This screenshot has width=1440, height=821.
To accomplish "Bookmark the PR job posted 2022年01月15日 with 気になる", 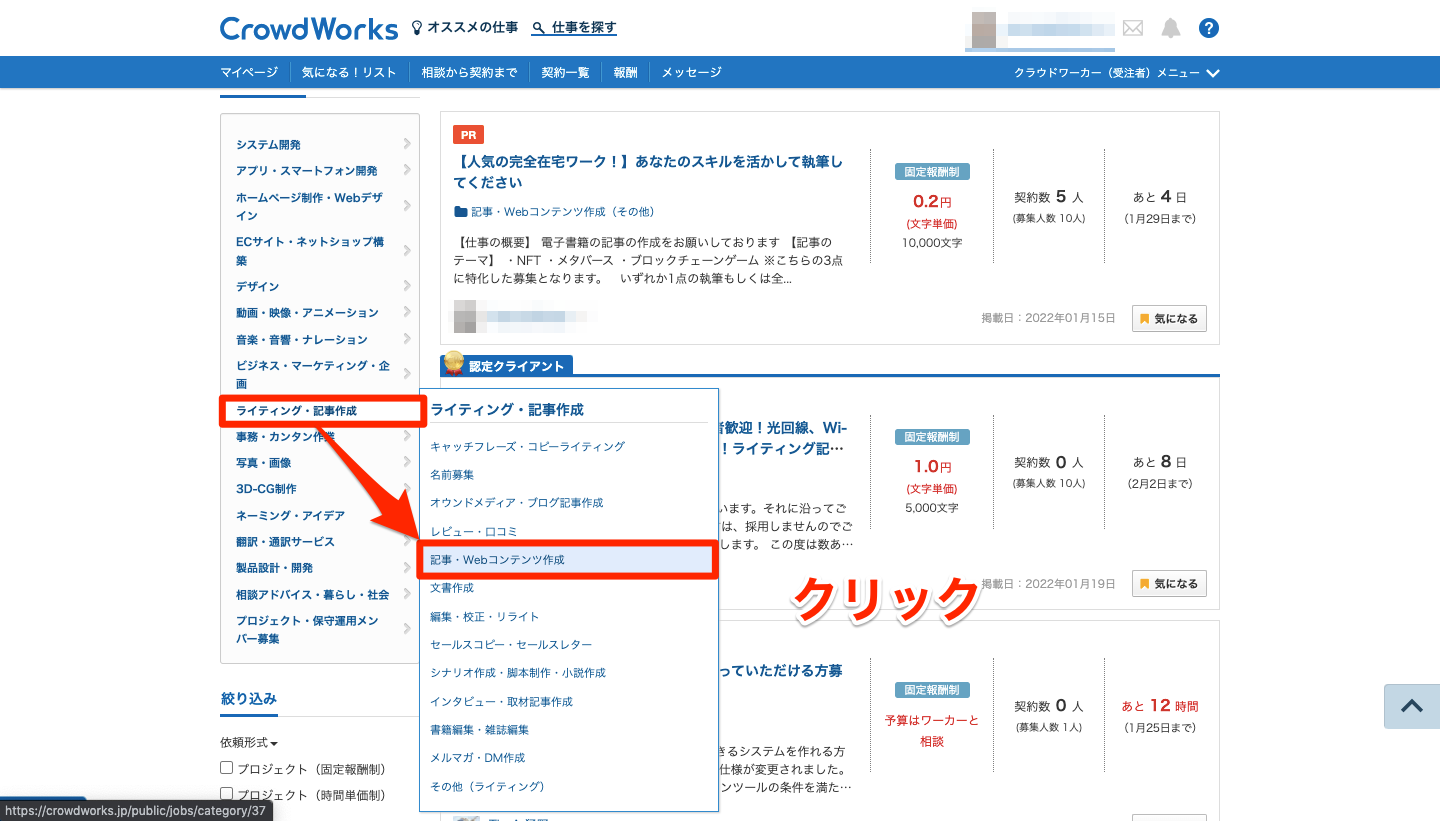I will (x=1169, y=318).
